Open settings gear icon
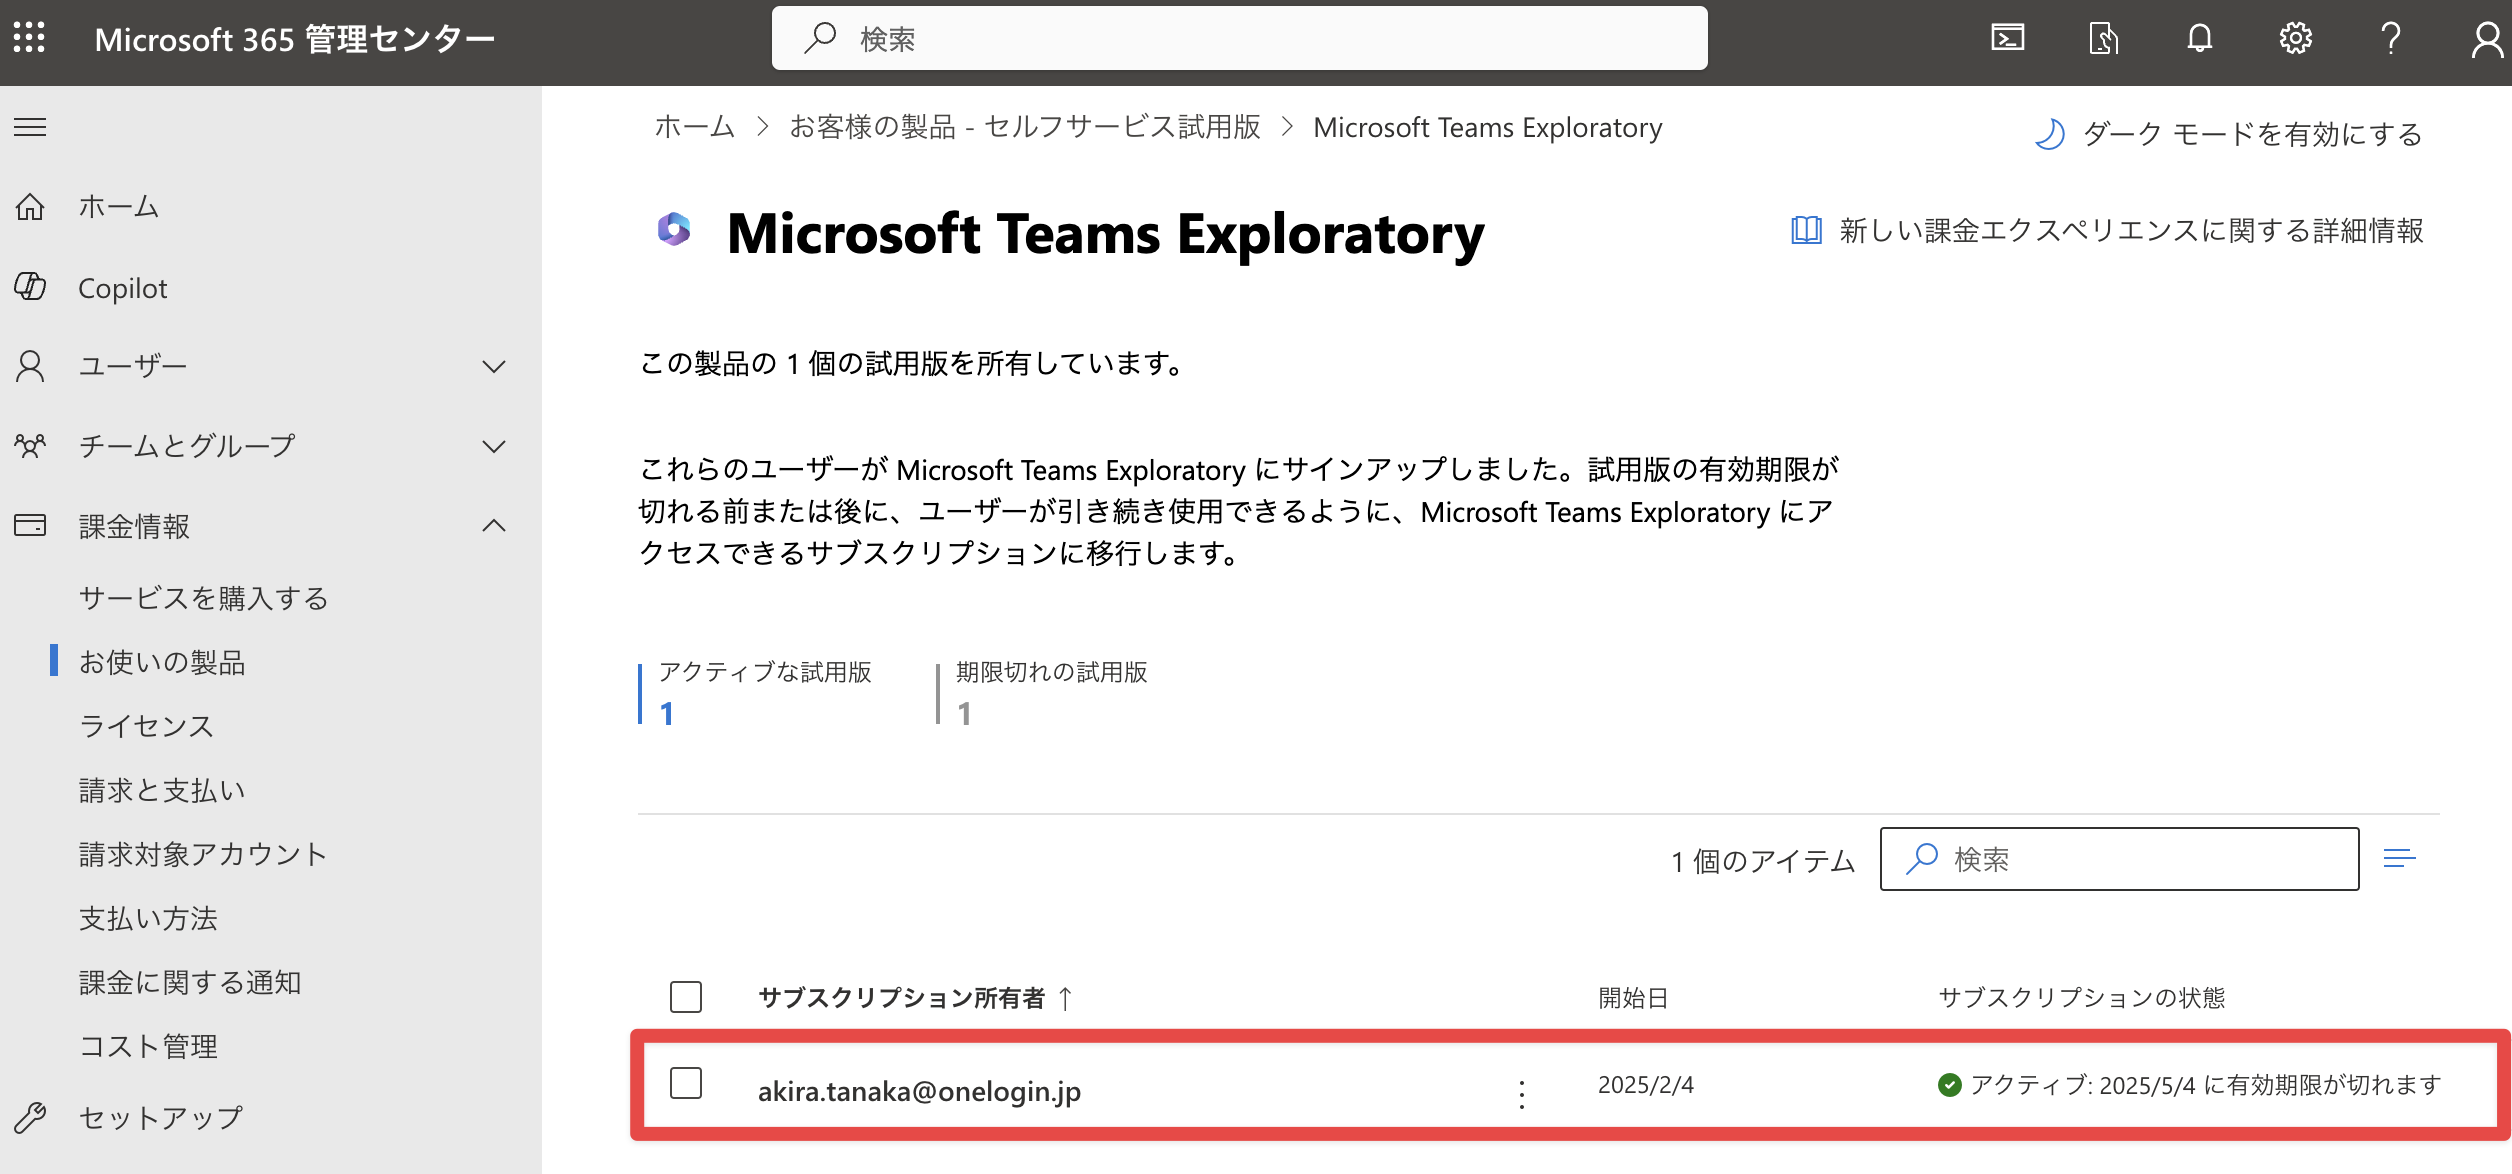The image size is (2512, 1174). coord(2295,38)
